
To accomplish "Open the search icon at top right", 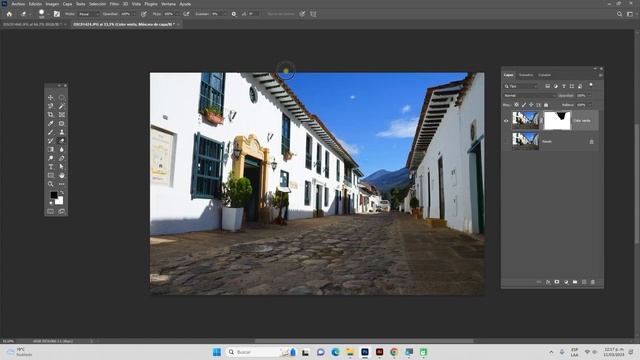I will (x=619, y=14).
